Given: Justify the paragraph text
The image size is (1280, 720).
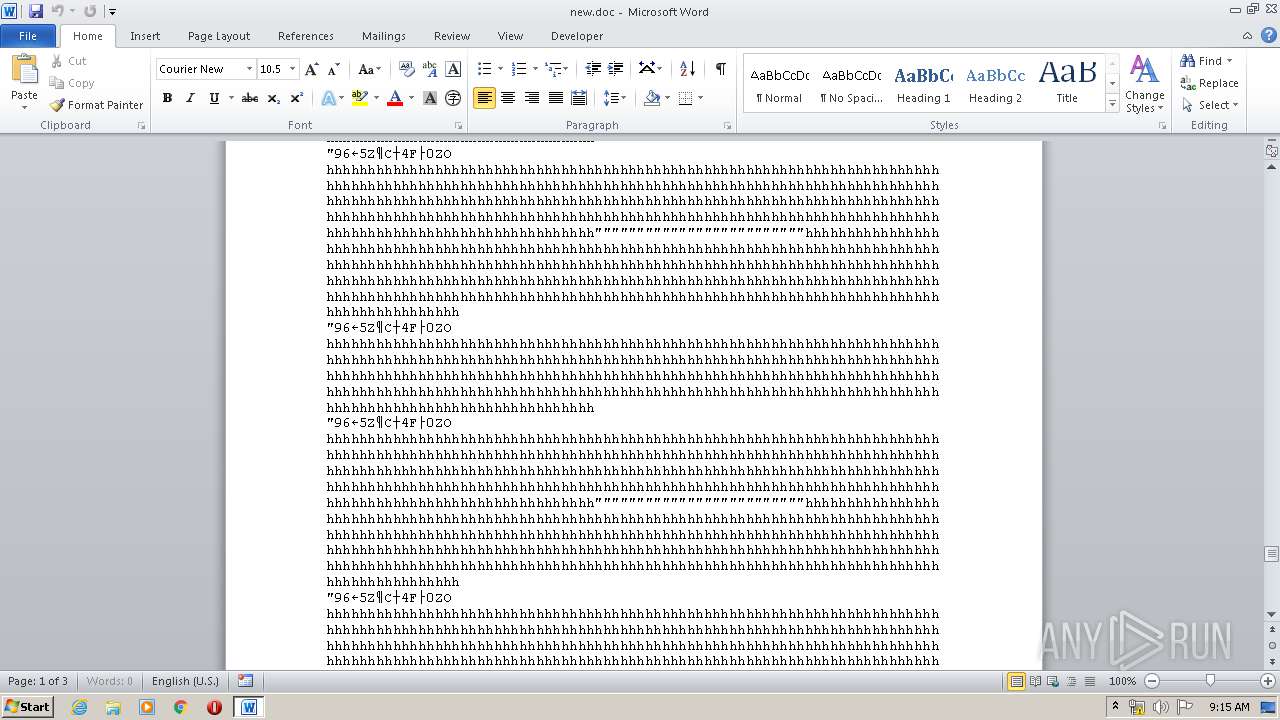Looking at the screenshot, I should [555, 98].
